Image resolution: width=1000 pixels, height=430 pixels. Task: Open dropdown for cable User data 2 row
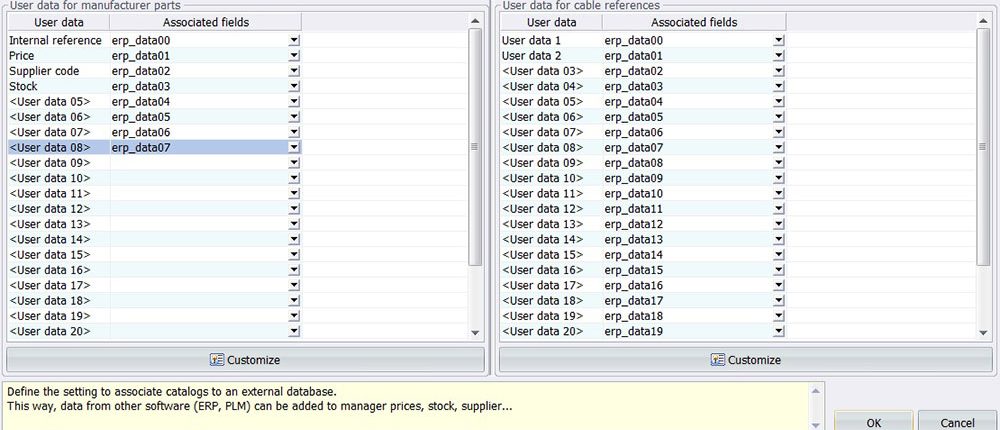779,56
